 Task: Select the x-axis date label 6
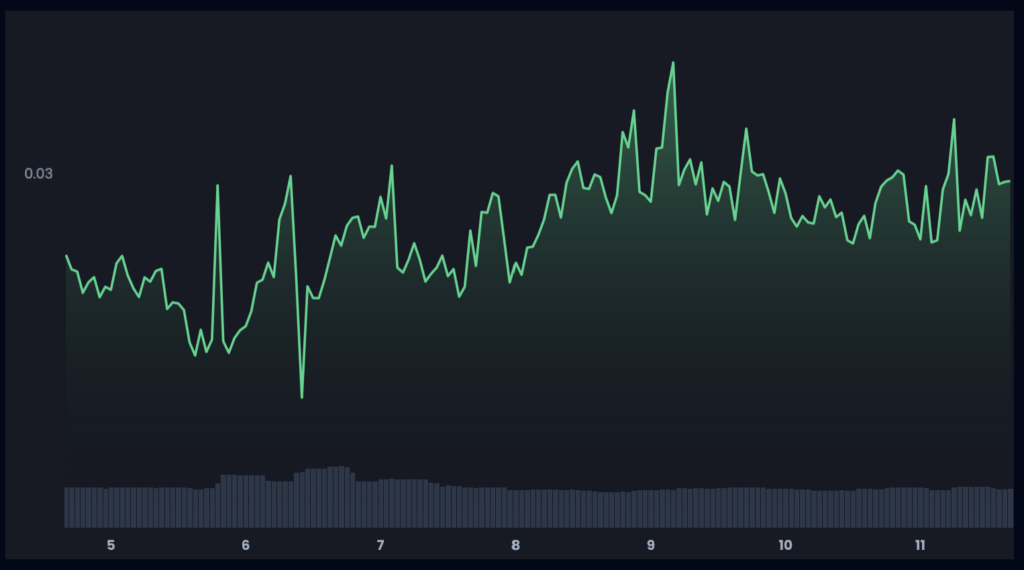point(245,545)
